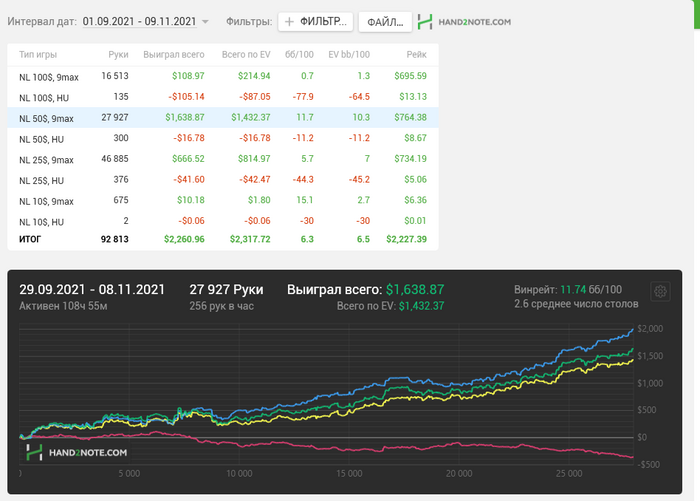The image size is (700, 501).
Task: Click Hand2Note watermark inside the graph
Action: (x=75, y=453)
